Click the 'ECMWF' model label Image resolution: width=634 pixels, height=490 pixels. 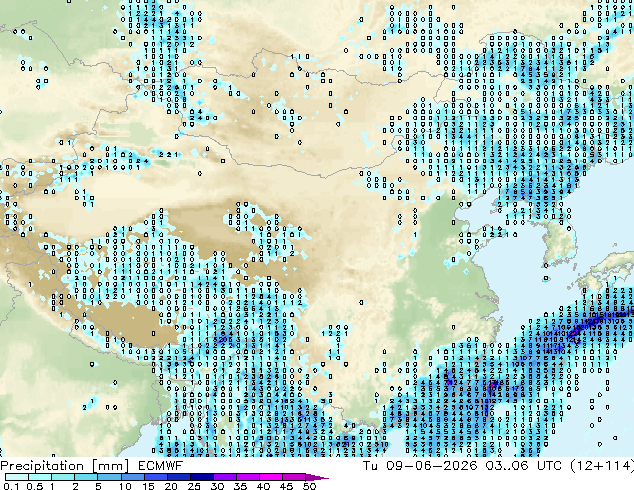click(x=161, y=466)
